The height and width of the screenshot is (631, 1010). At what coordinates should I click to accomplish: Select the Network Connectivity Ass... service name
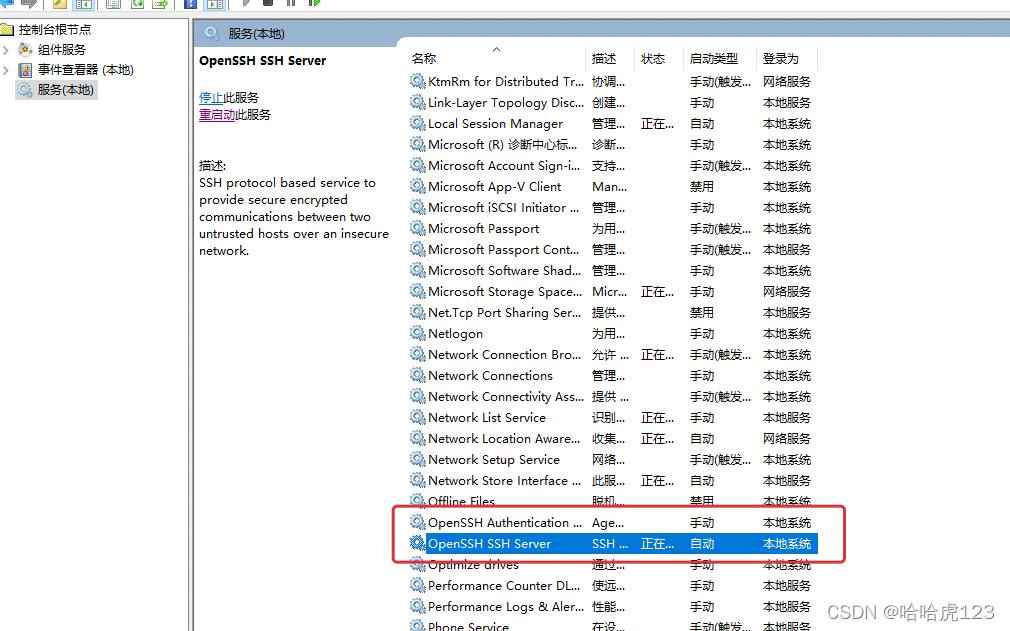pyautogui.click(x=506, y=397)
